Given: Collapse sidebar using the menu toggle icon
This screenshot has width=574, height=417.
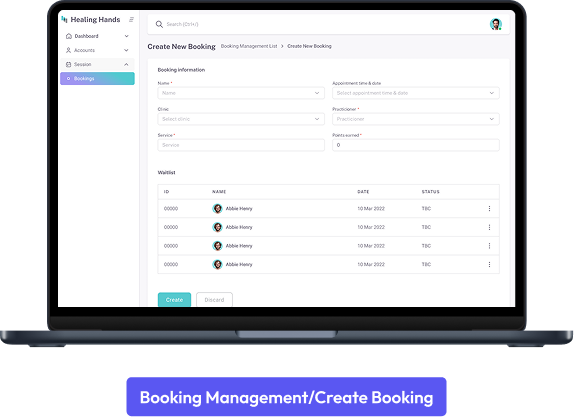Looking at the screenshot, I should [131, 19].
